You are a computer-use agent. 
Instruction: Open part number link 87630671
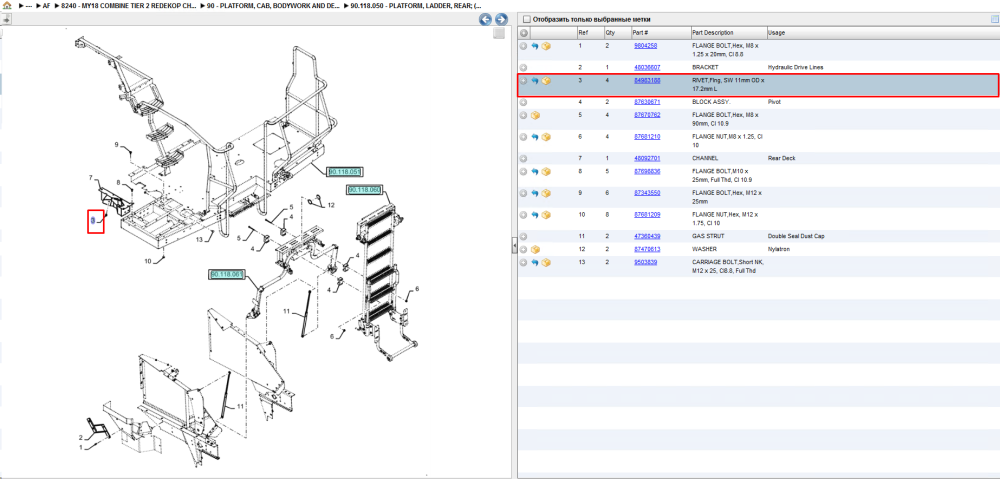tap(647, 102)
